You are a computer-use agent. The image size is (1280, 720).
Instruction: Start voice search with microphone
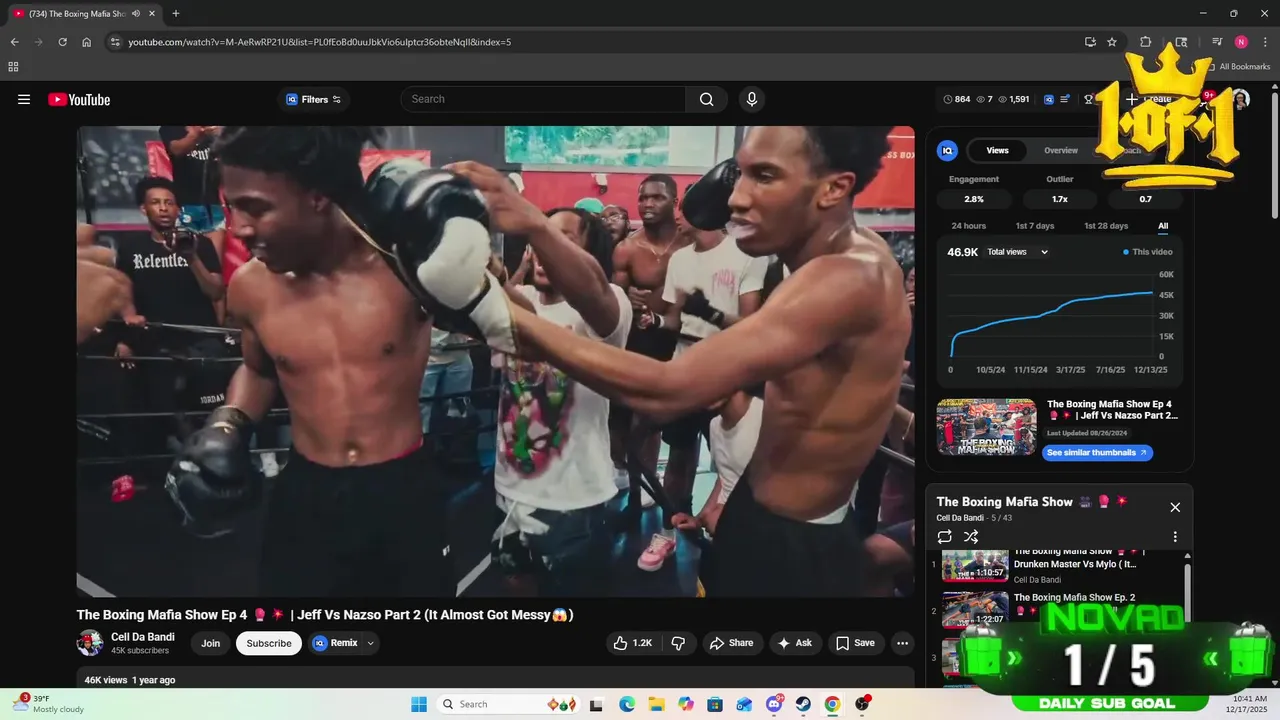(x=752, y=99)
